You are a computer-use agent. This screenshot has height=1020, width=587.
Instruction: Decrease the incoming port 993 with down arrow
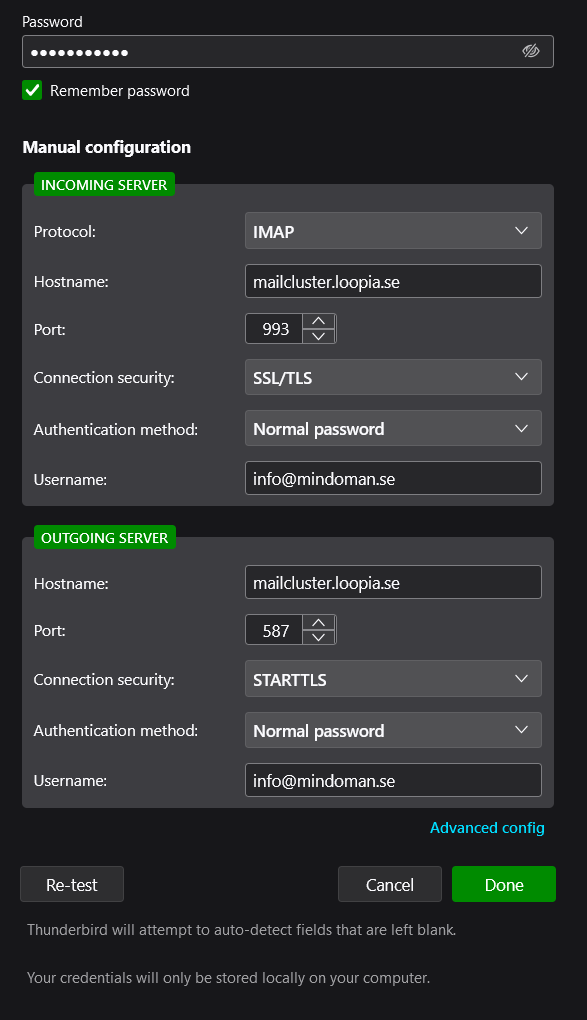point(319,336)
